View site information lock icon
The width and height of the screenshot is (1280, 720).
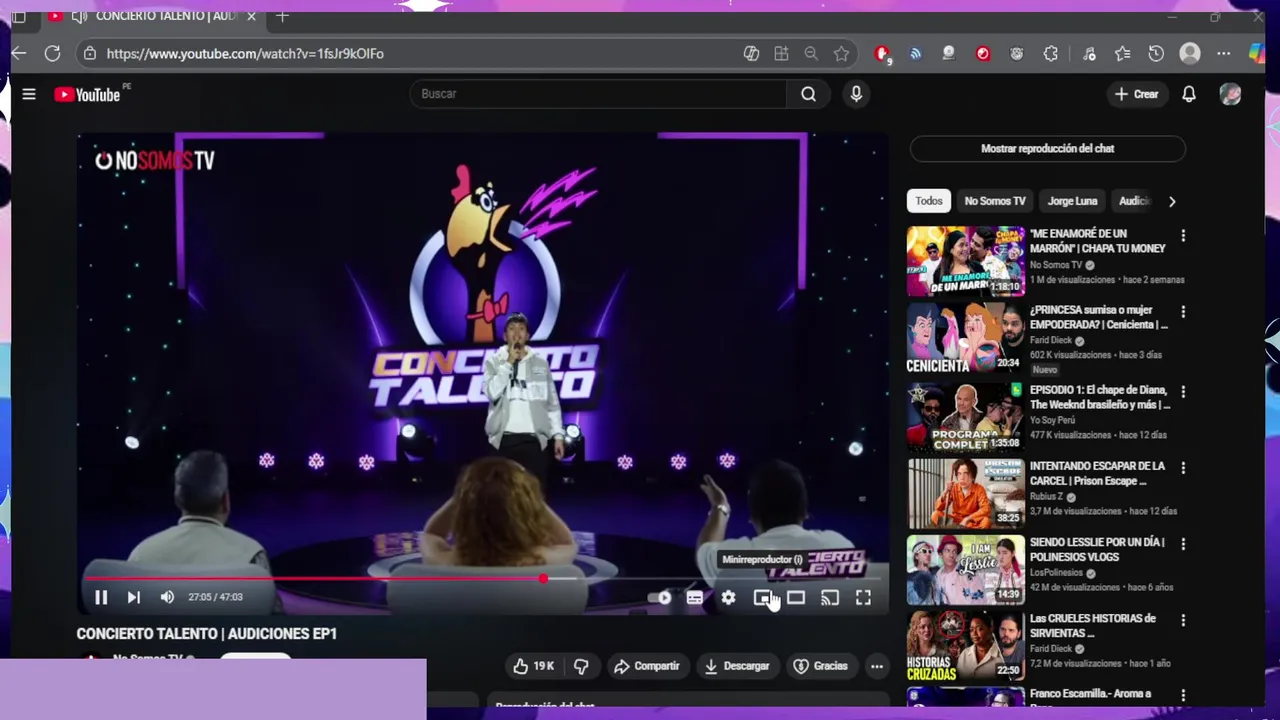90,54
